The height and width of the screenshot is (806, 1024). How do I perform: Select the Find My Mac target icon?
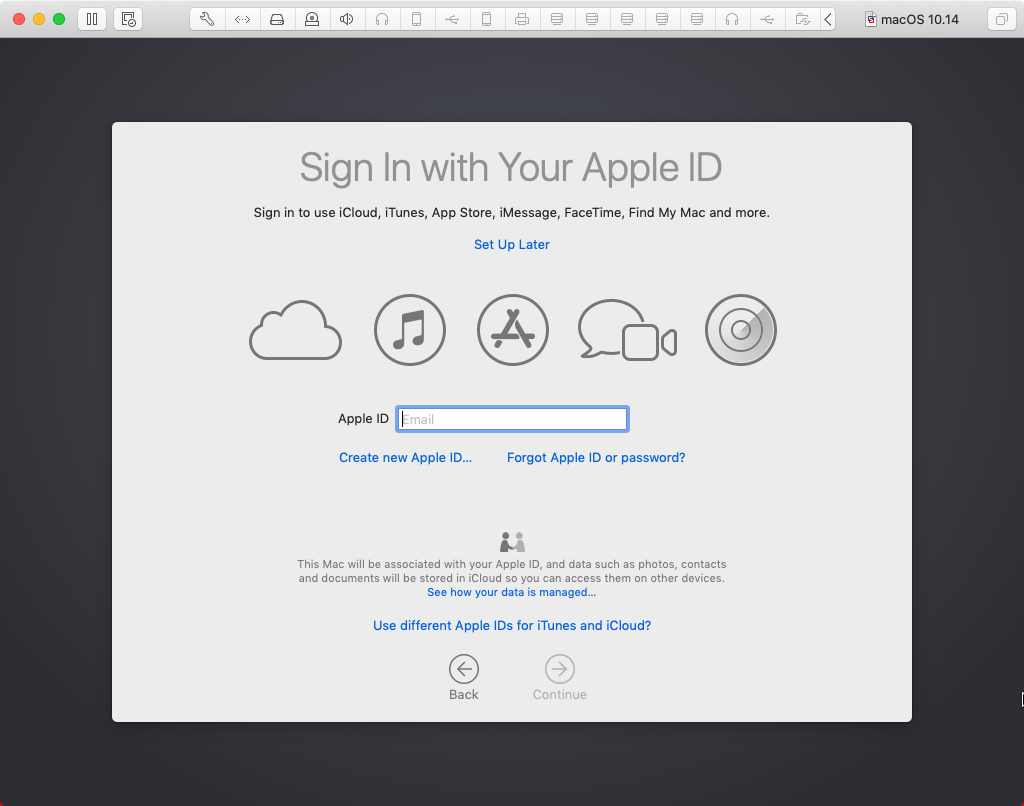pos(740,330)
